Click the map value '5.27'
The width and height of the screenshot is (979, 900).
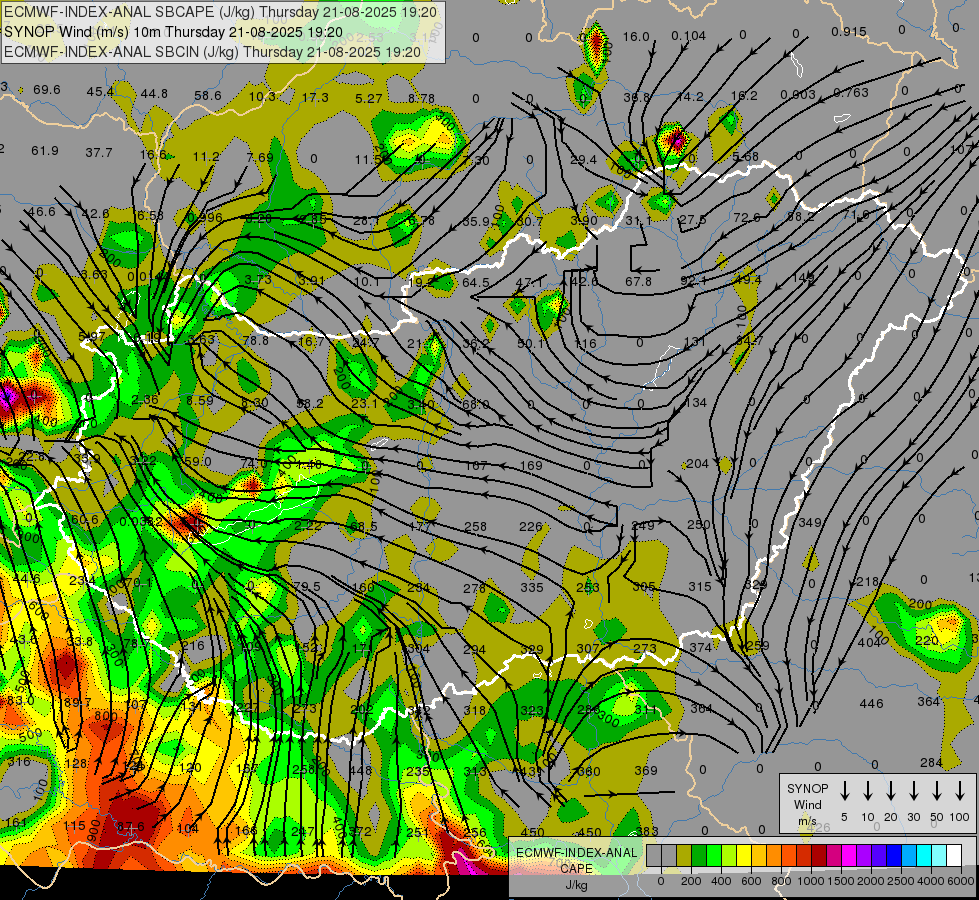click(368, 99)
